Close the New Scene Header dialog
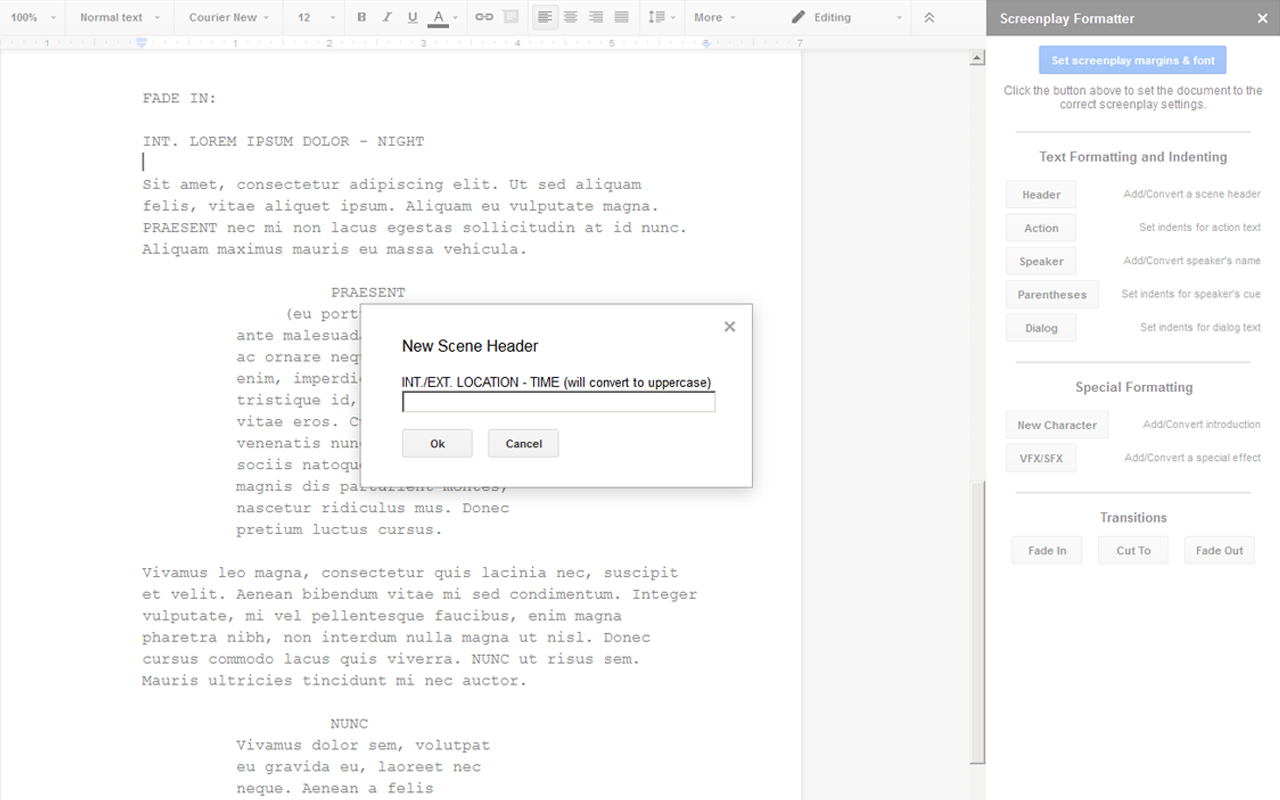 (x=730, y=326)
